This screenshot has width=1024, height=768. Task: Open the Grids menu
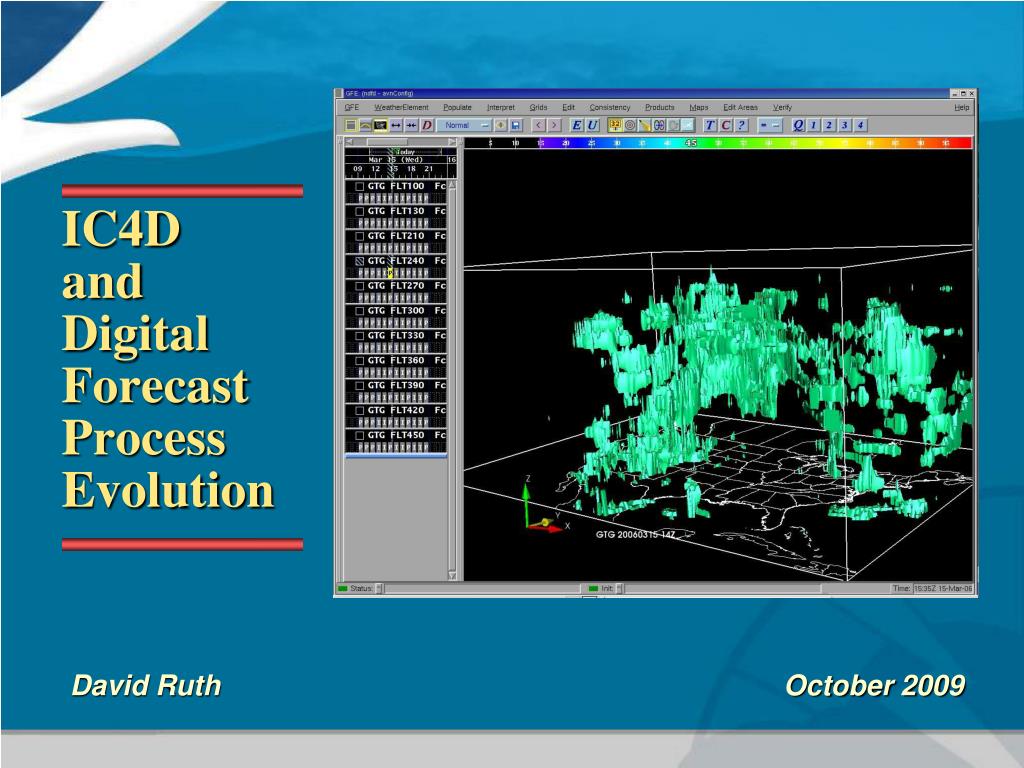(538, 107)
